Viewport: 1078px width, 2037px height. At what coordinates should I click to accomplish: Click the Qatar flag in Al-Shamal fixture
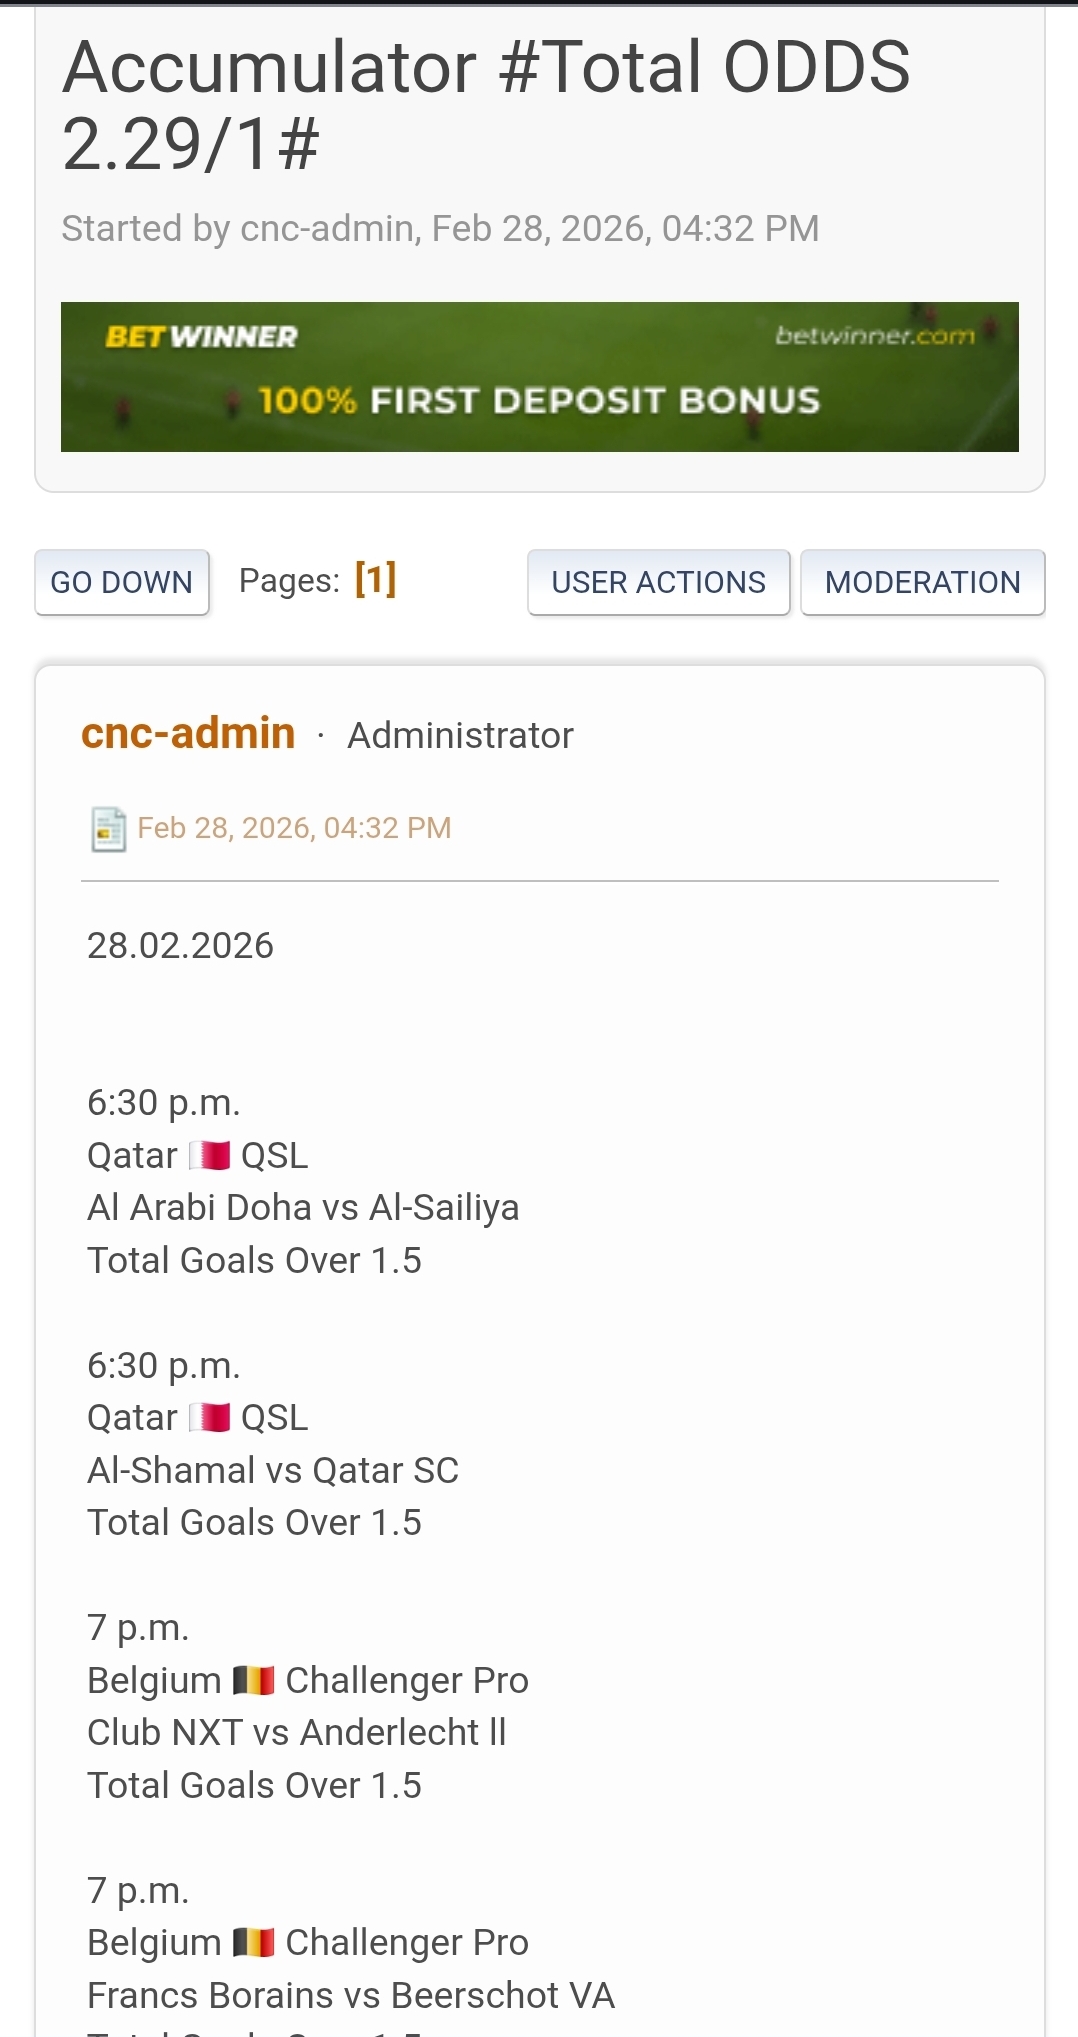click(210, 1417)
